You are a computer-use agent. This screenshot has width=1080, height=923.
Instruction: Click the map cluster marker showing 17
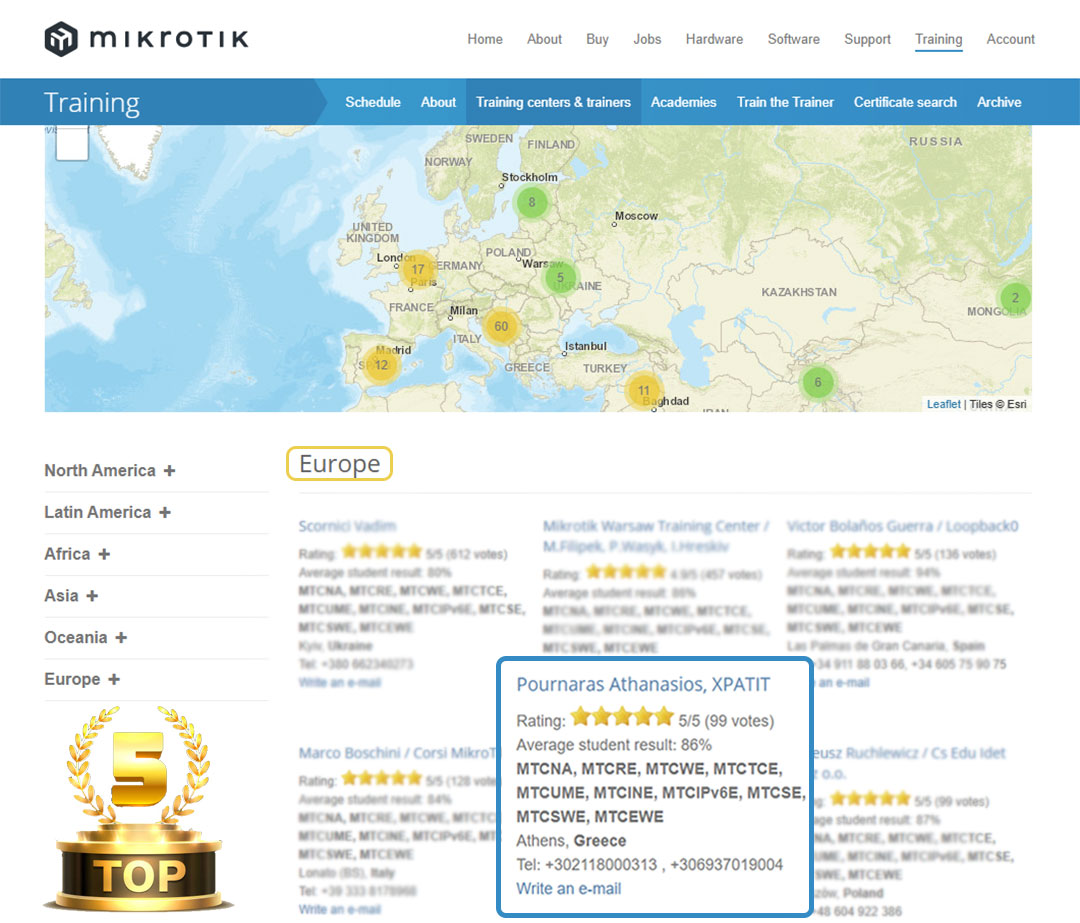418,269
